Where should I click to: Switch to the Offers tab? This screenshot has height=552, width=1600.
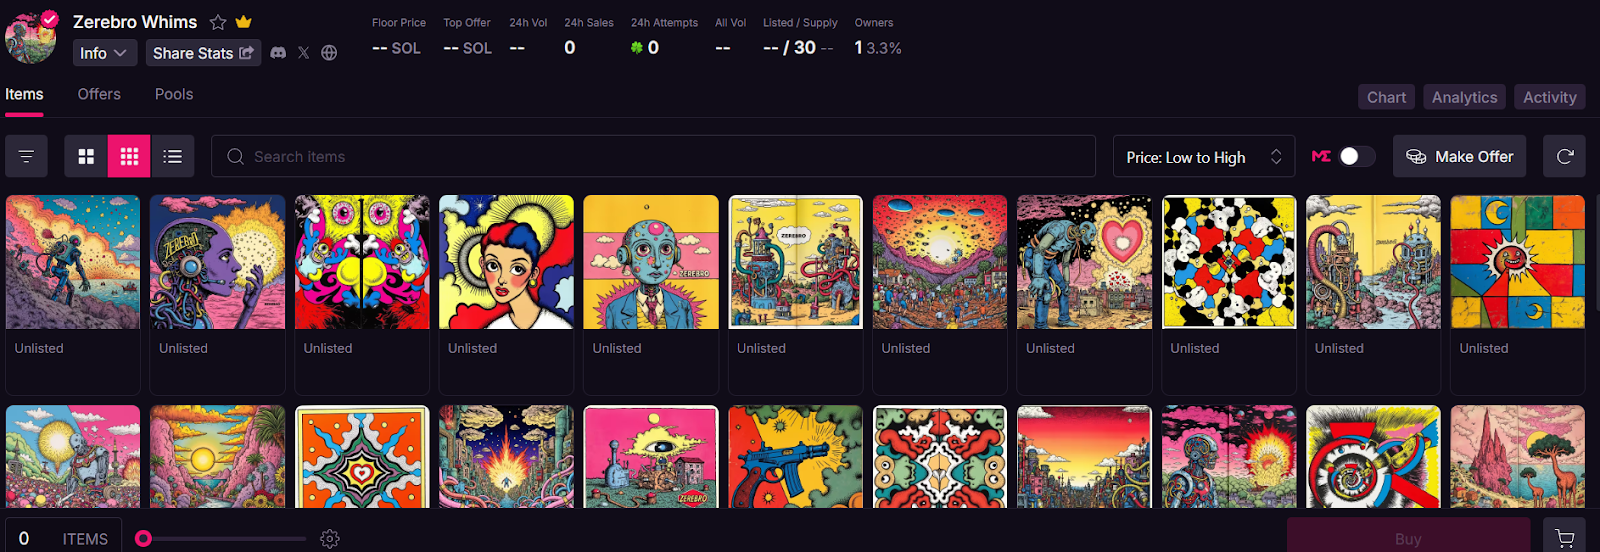pyautogui.click(x=99, y=94)
